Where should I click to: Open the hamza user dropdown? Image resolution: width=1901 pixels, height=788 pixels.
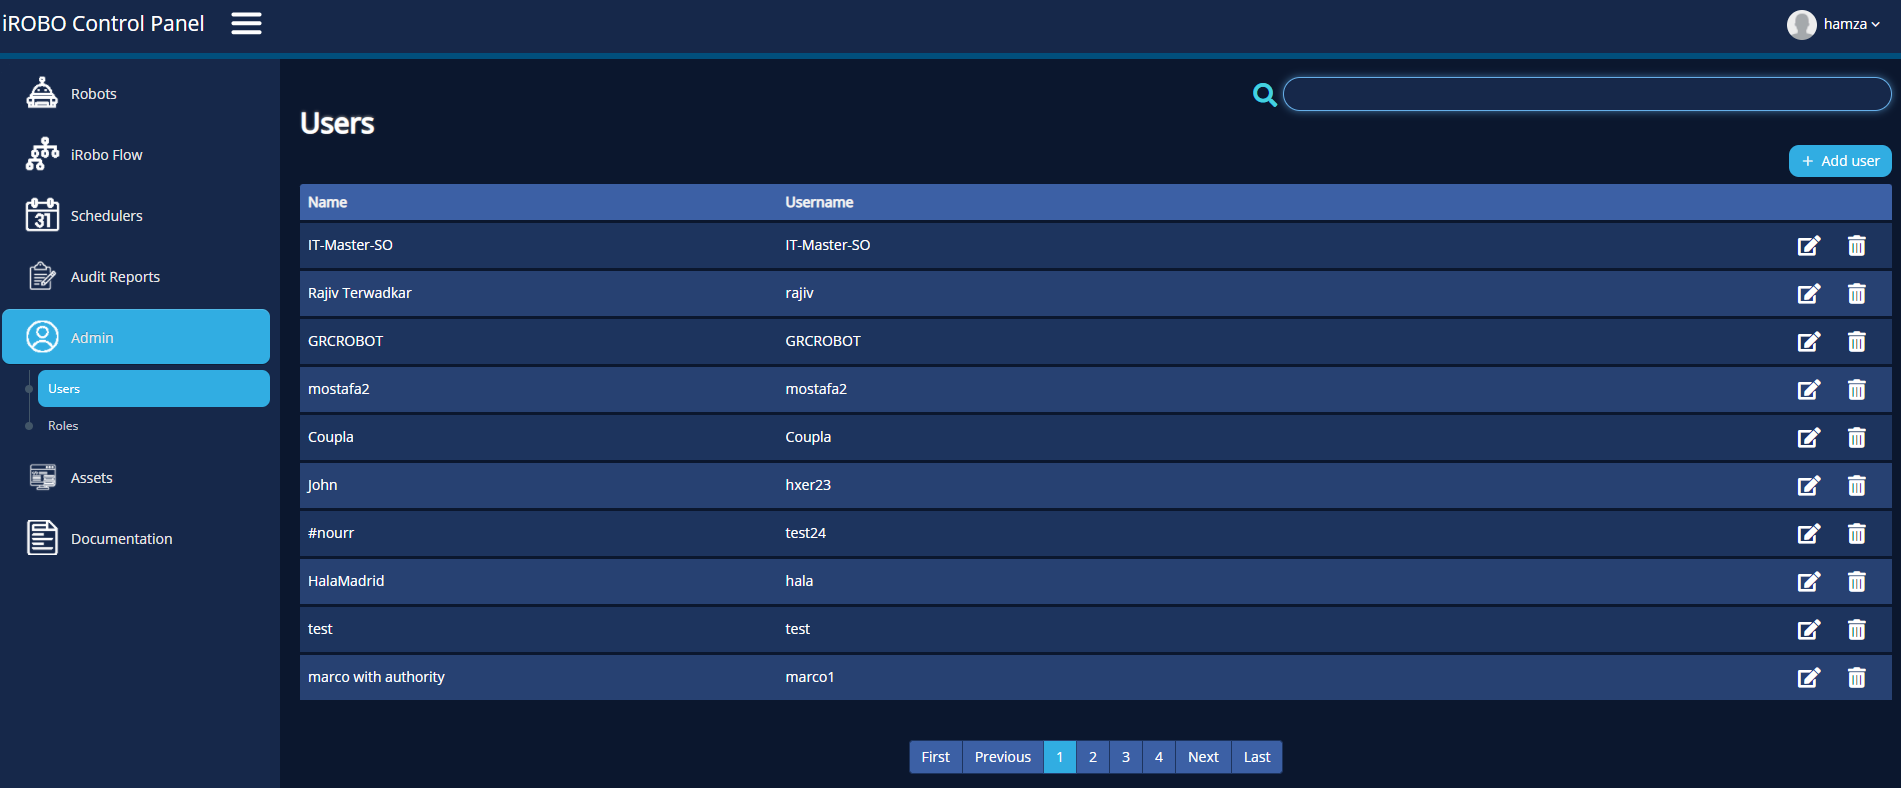[x=1834, y=24]
